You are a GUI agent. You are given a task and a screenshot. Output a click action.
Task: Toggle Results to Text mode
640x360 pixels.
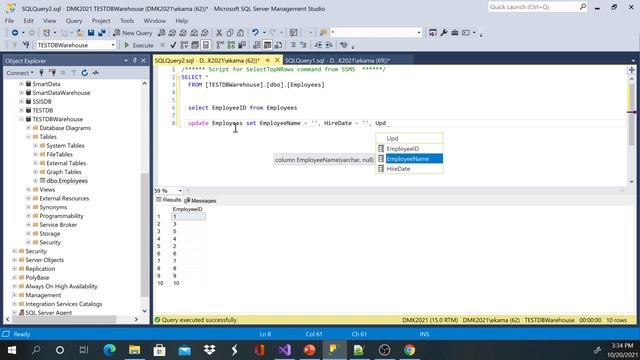[257, 45]
